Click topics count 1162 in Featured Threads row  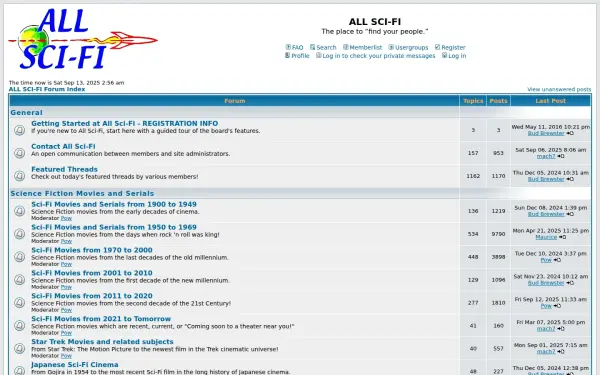click(473, 176)
